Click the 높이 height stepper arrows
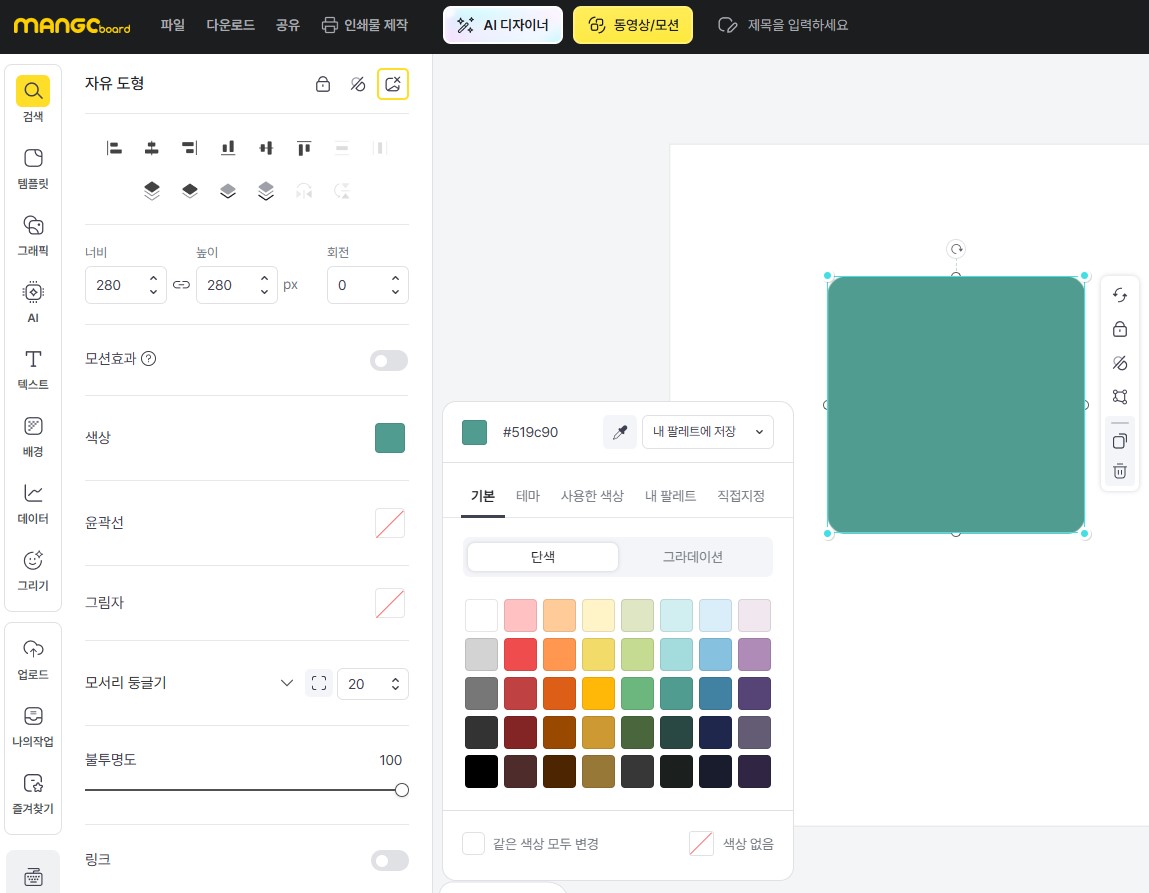This screenshot has height=893, width=1149. 264,285
